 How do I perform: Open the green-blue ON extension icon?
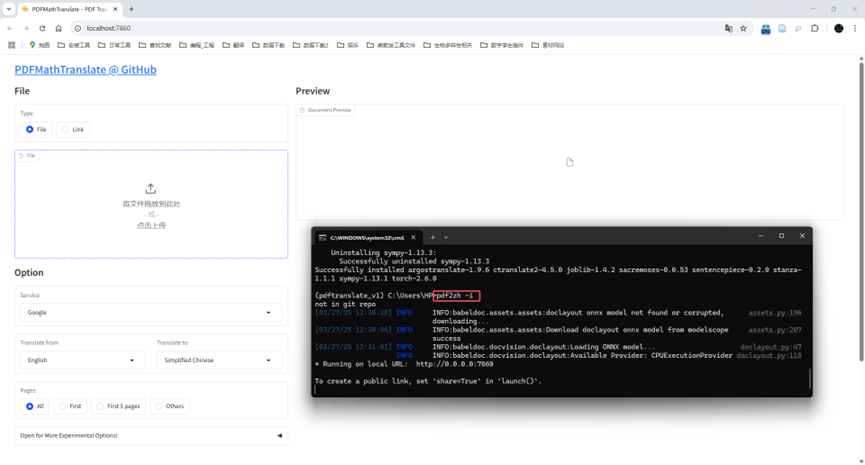765,29
